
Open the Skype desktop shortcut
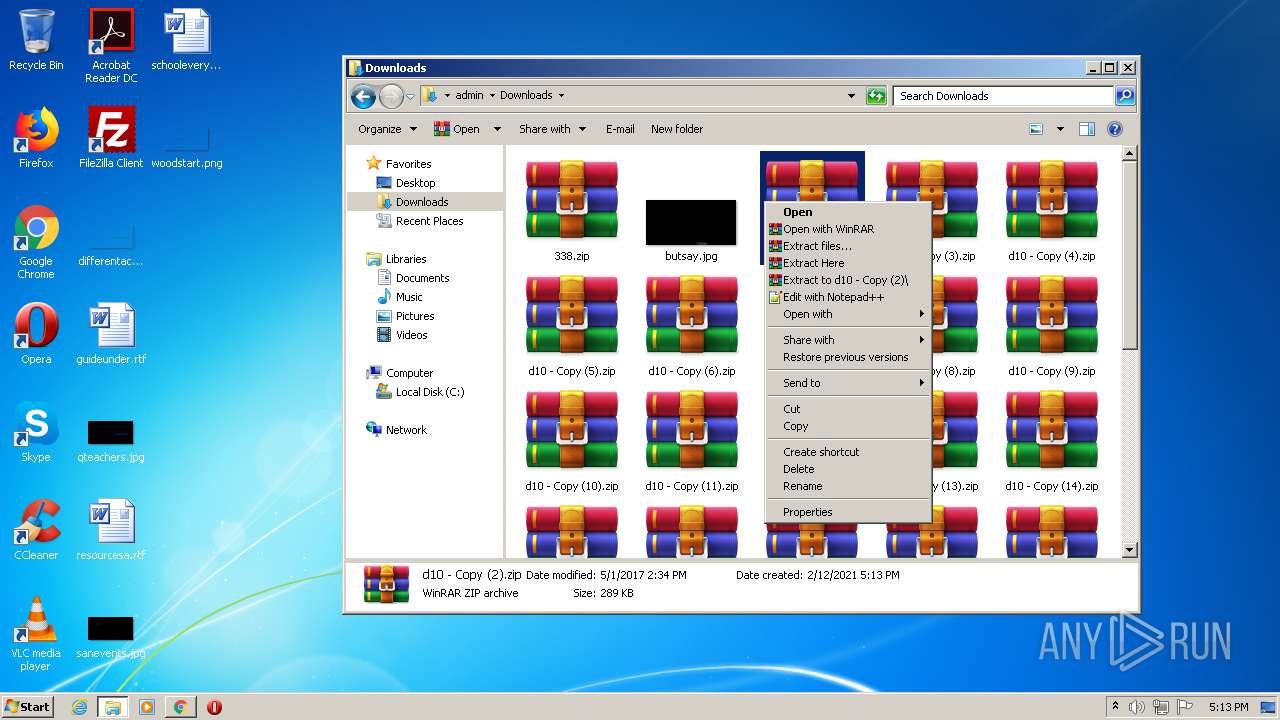[36, 432]
